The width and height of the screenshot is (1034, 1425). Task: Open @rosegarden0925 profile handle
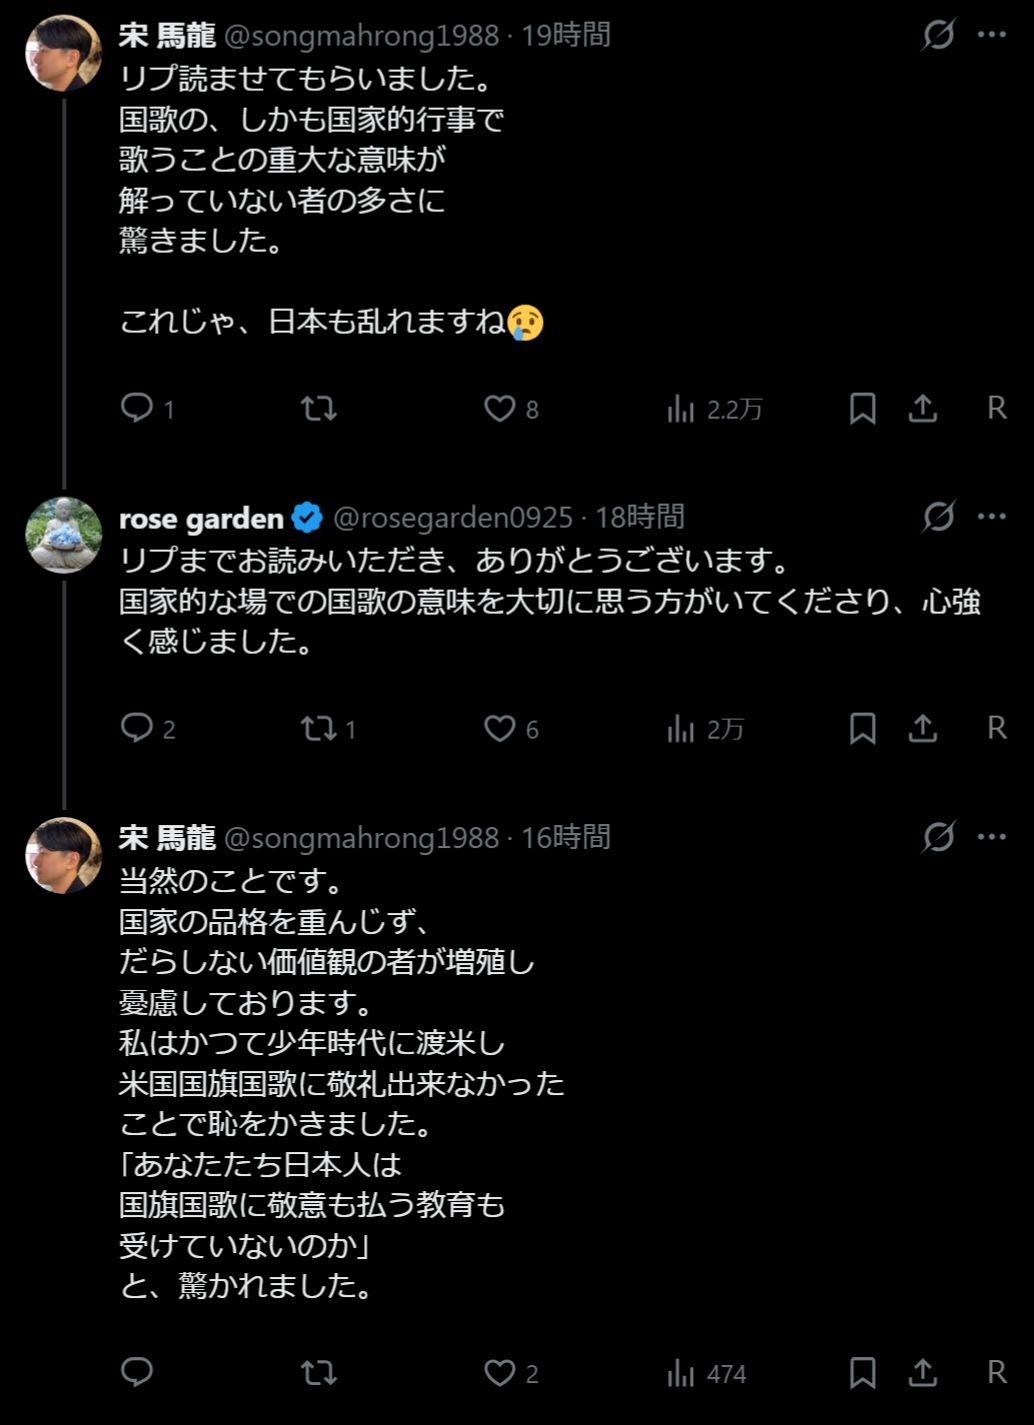(x=452, y=518)
